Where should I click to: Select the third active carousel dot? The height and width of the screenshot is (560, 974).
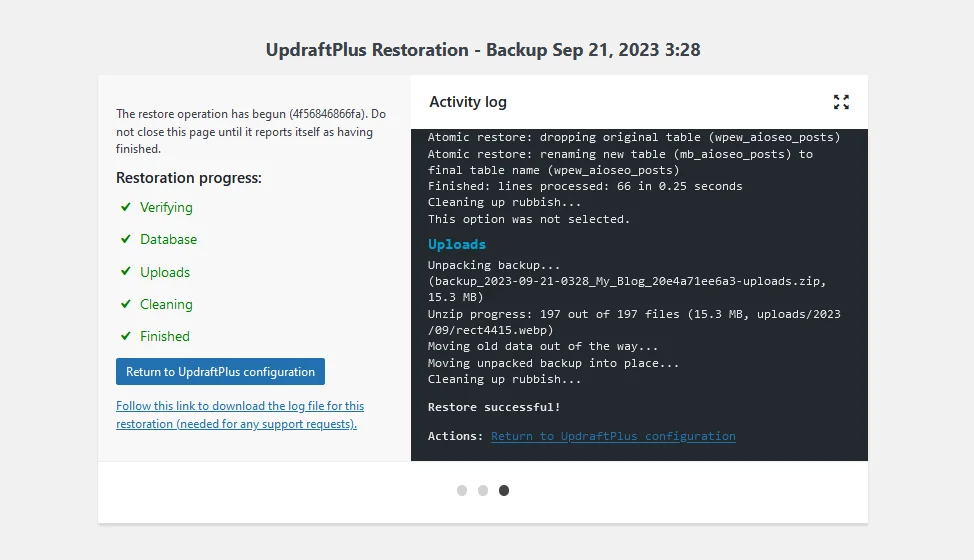pyautogui.click(x=504, y=490)
